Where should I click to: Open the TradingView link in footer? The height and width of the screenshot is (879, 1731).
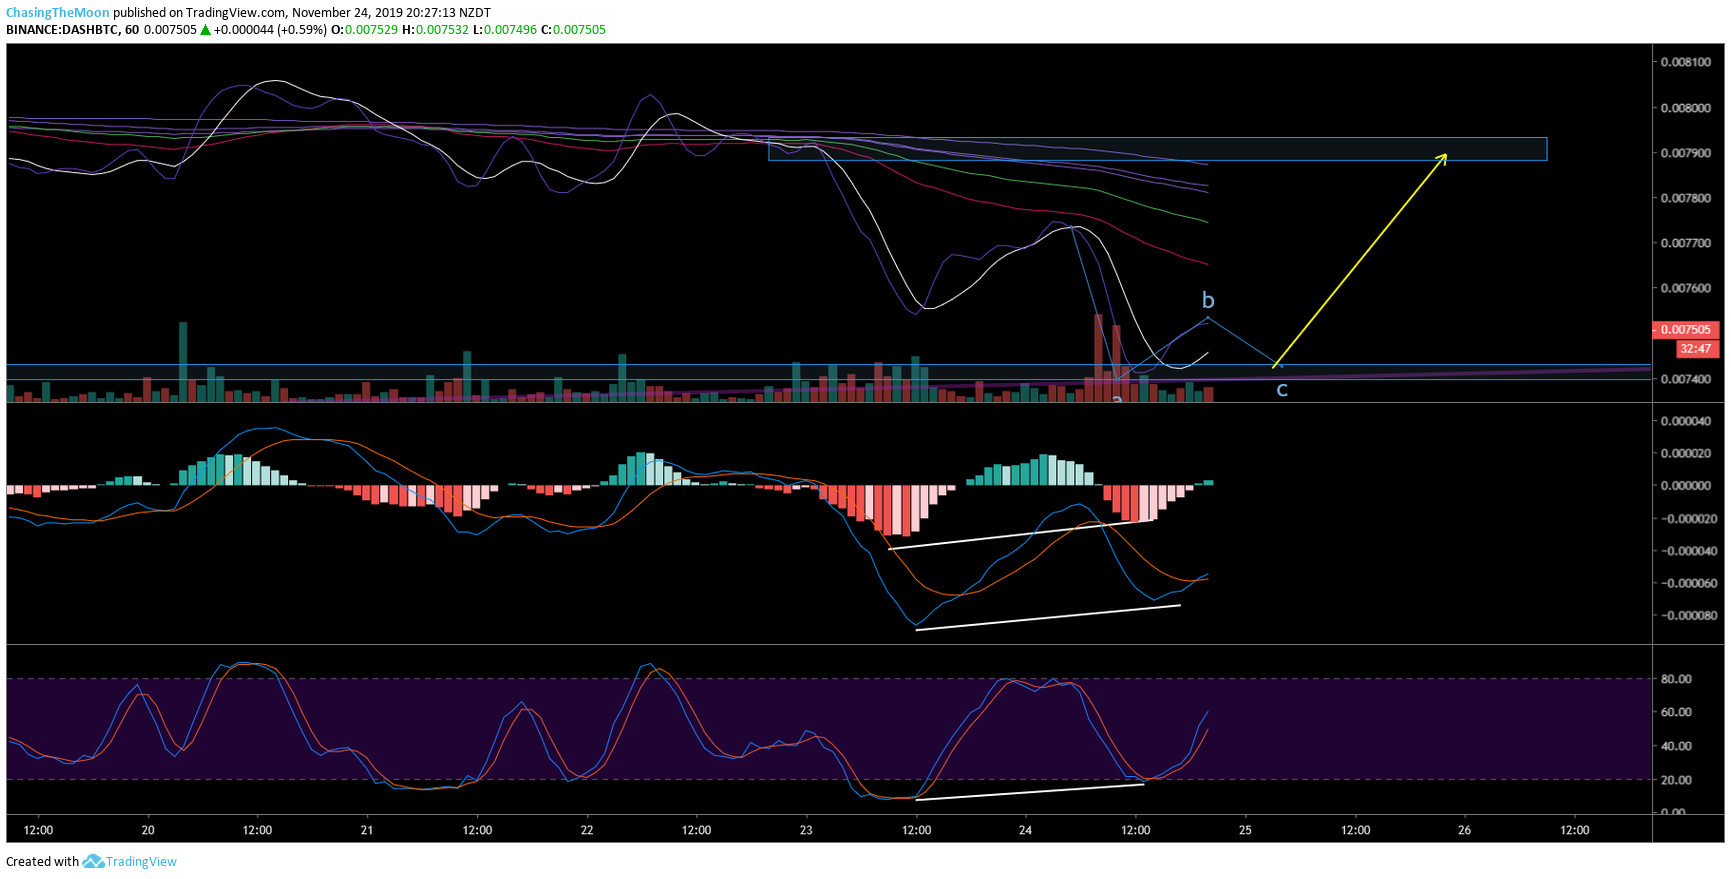(141, 861)
